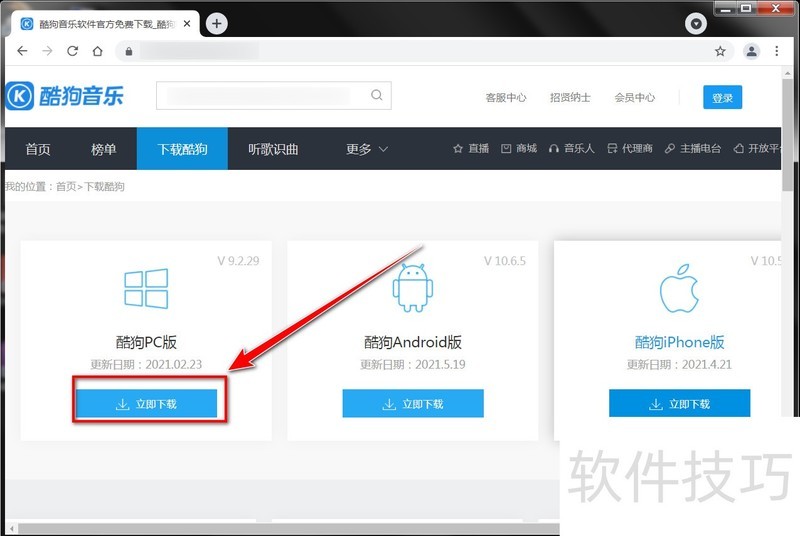Viewport: 800px width, 536px height.
Task: Go back to the previous page
Action: tap(22, 51)
